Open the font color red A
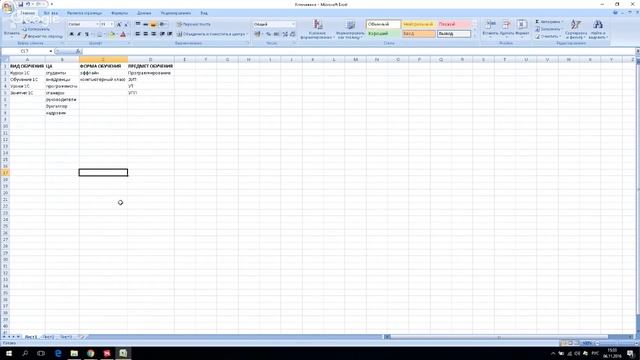The height and width of the screenshot is (360, 640). pyautogui.click(x=123, y=34)
